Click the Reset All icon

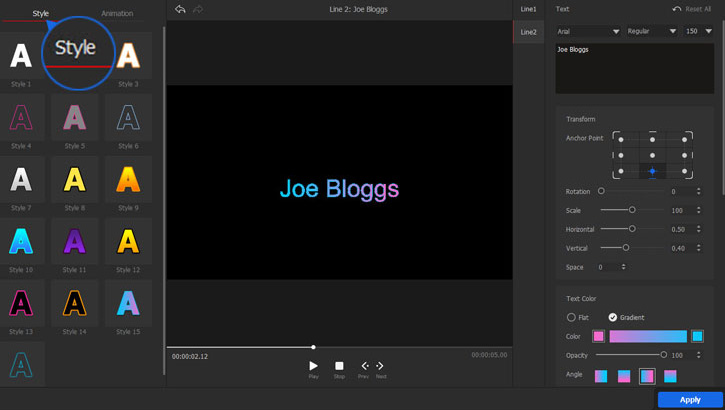(677, 9)
